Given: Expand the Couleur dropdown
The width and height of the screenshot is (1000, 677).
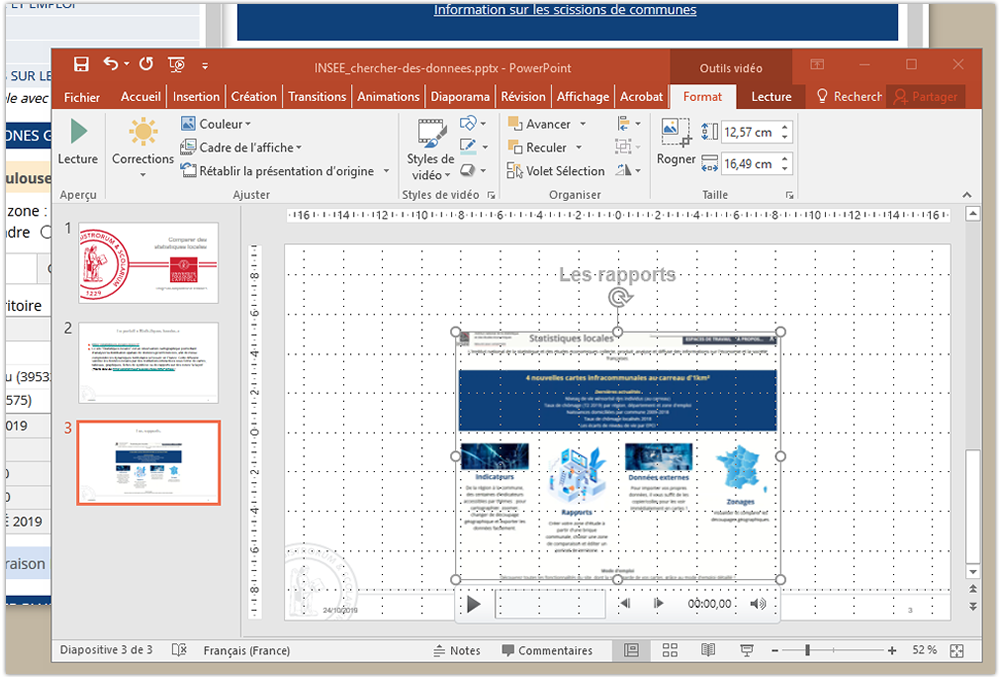Looking at the screenshot, I should 219,124.
